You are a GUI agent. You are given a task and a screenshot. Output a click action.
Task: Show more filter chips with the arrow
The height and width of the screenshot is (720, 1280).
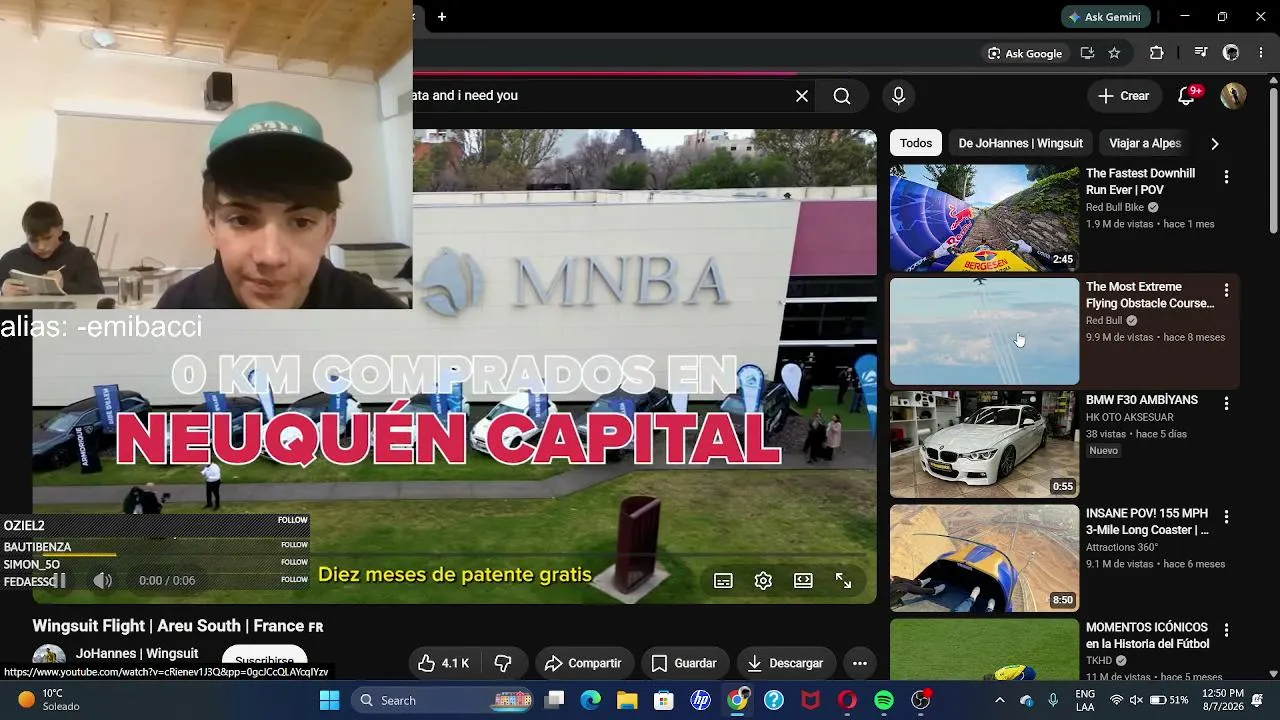pyautogui.click(x=1214, y=143)
